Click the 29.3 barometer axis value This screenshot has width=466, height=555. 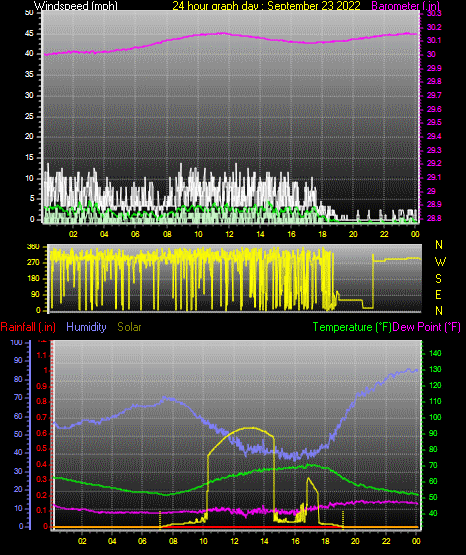pos(434,150)
